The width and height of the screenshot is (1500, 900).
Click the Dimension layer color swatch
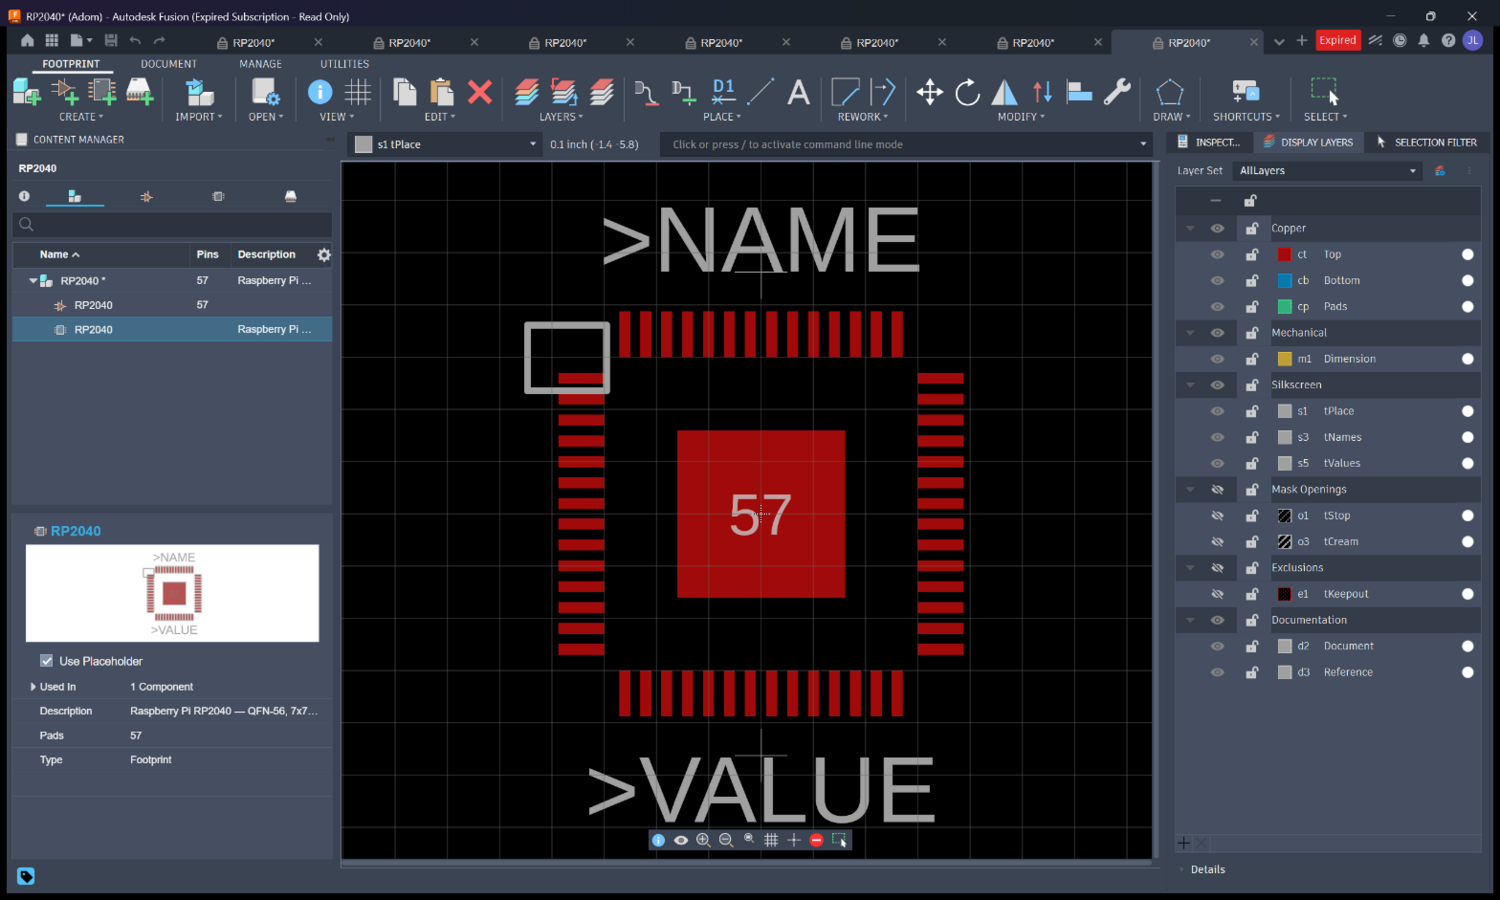1284,359
